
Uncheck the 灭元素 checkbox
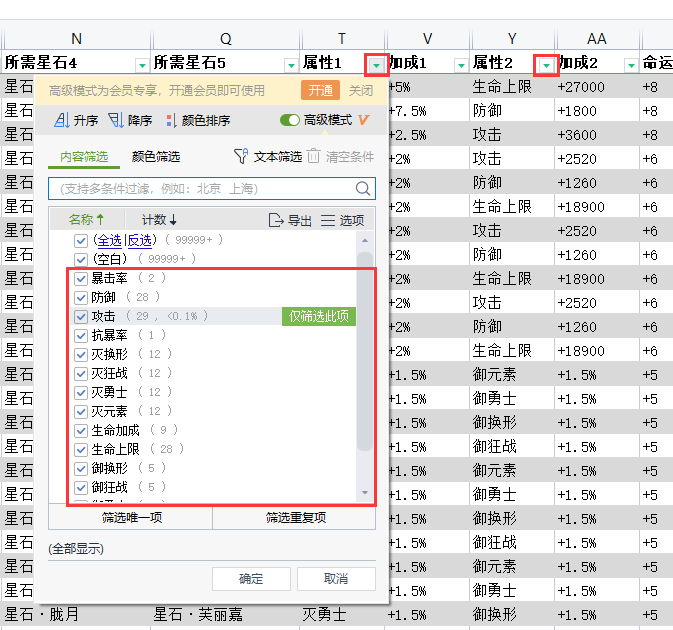pyautogui.click(x=81, y=412)
